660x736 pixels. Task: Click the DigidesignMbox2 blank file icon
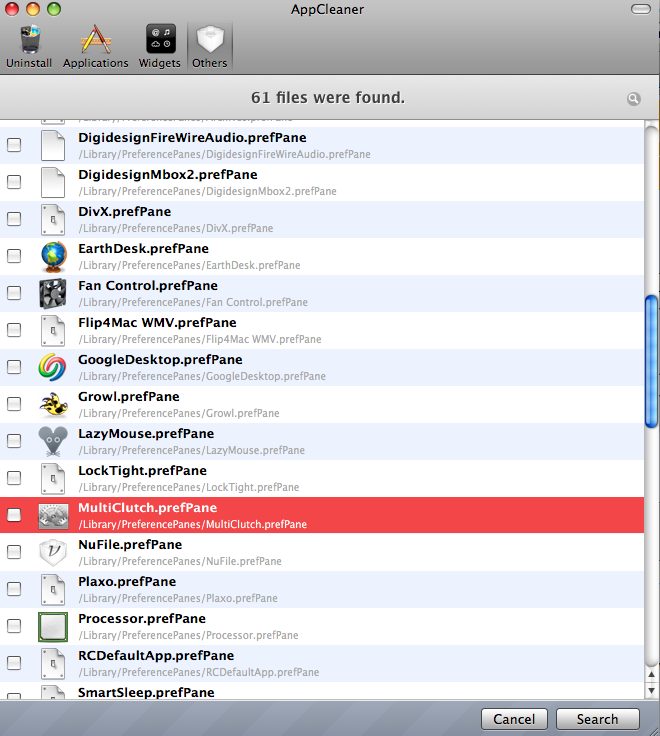53,183
